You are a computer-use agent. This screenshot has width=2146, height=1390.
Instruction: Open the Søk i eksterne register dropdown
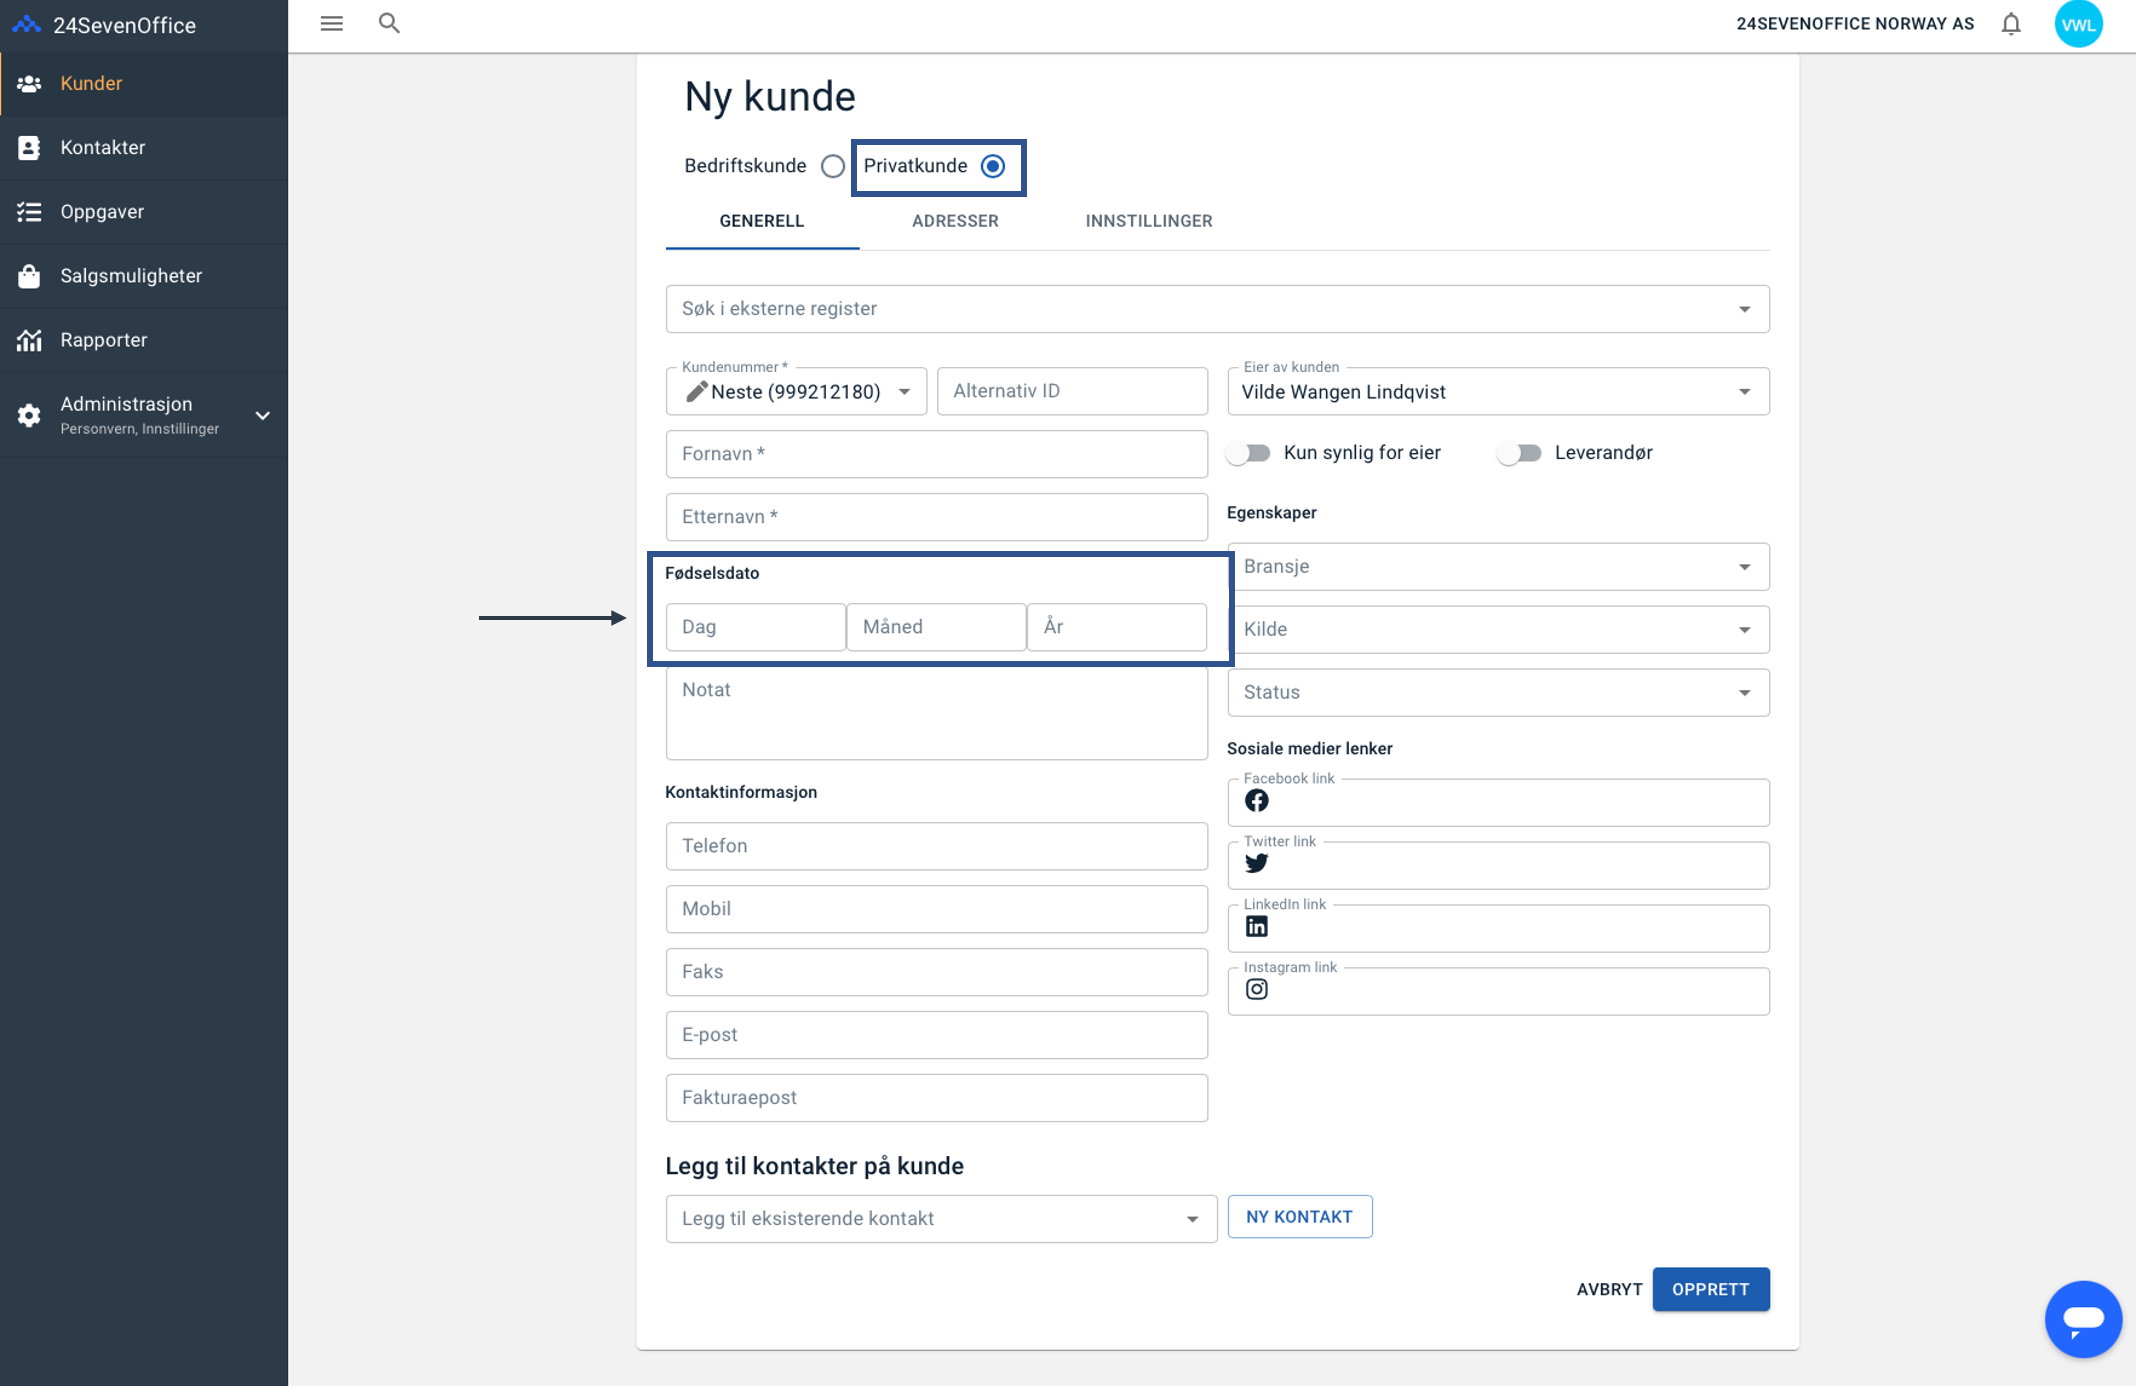1217,309
